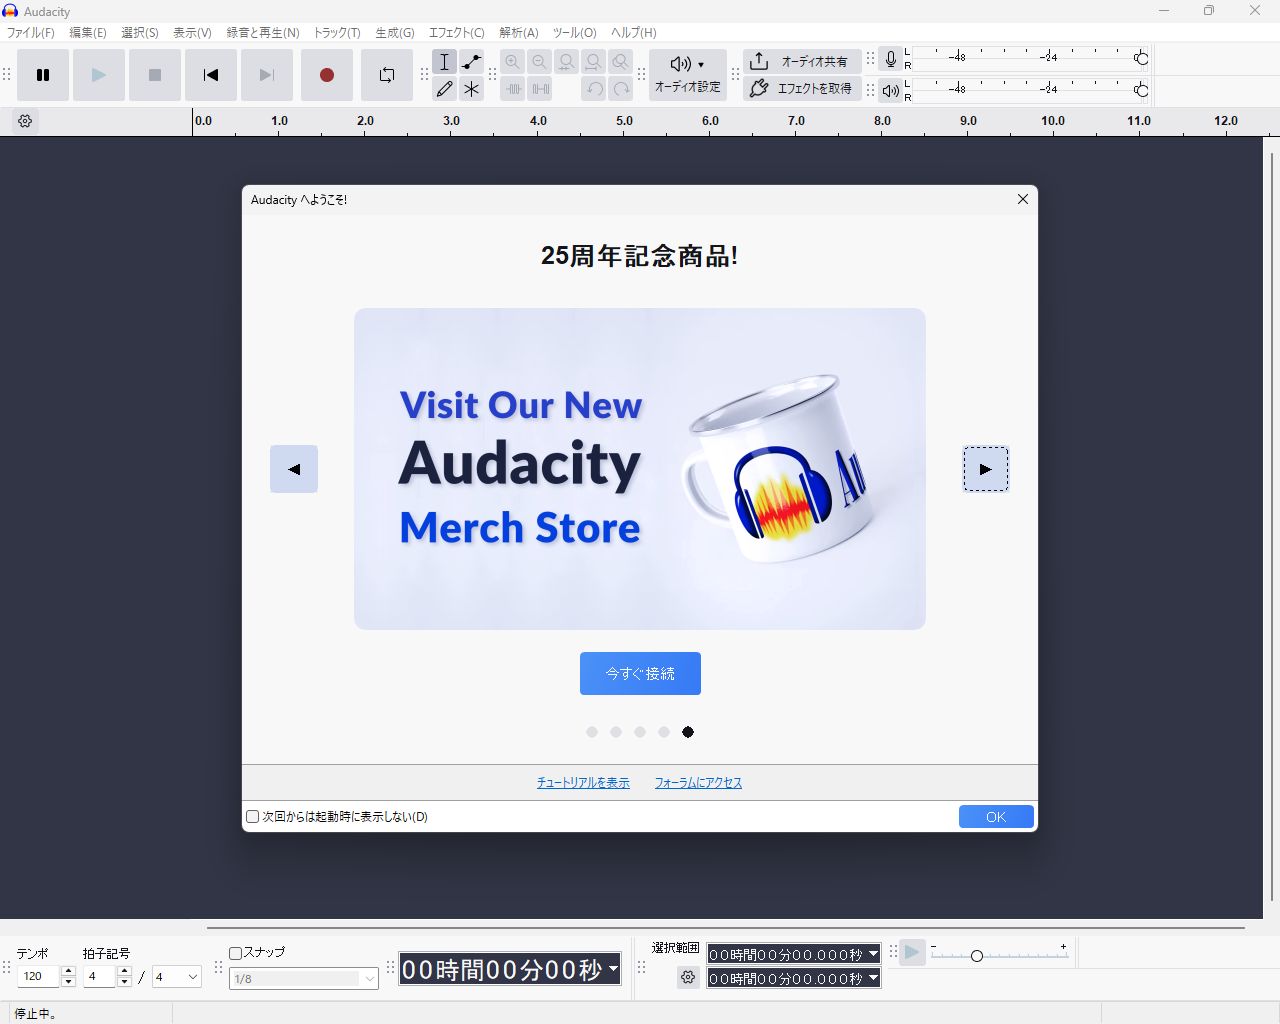Check 次回からは起動時に表示しない option

pyautogui.click(x=253, y=817)
